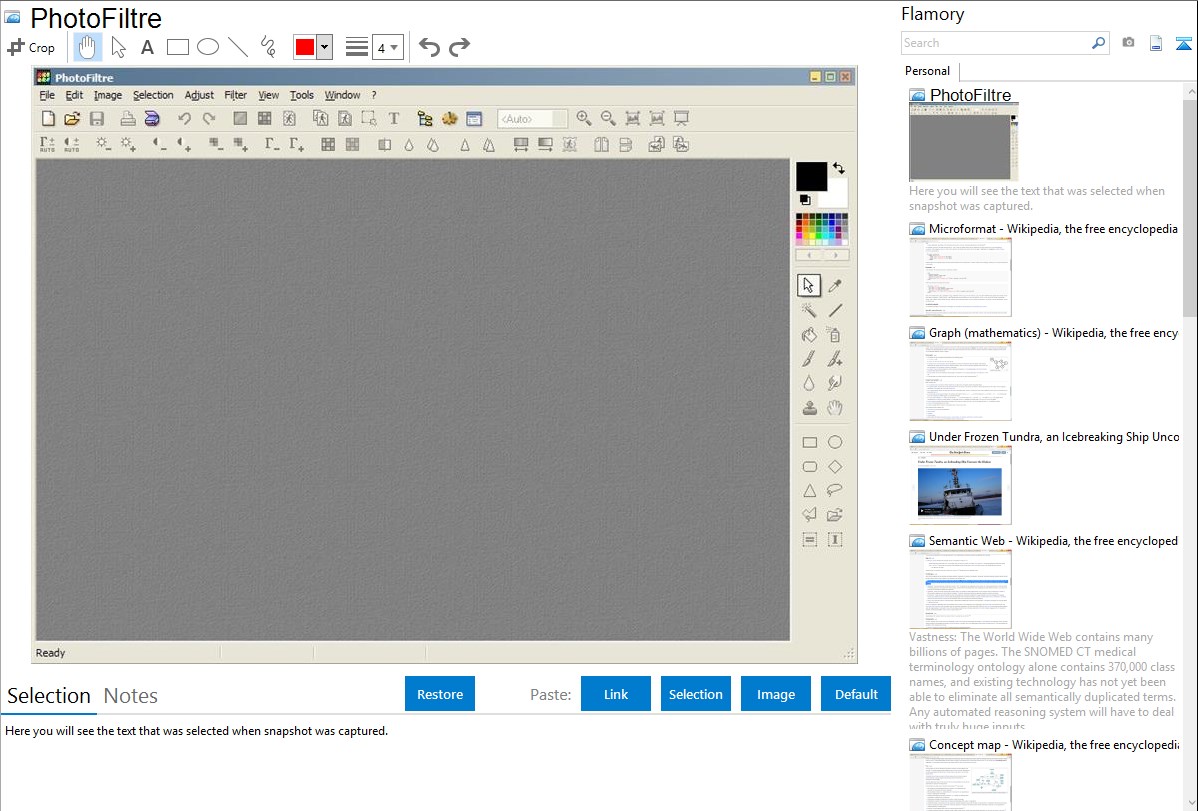Select the rounded rectangle selection shape
This screenshot has width=1198, height=811.
click(x=810, y=466)
